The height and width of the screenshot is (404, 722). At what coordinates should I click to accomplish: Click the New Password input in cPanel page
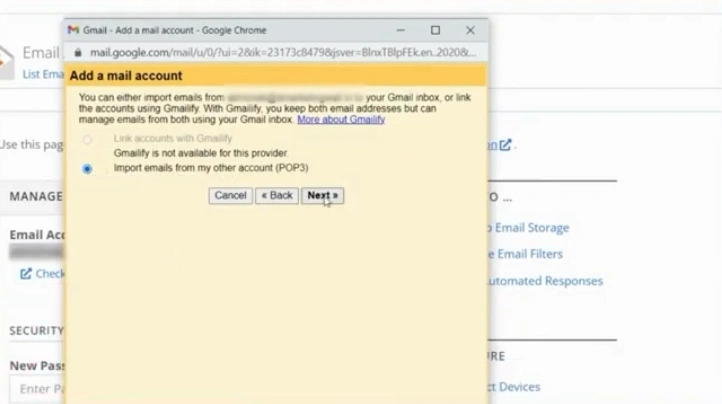click(x=37, y=389)
